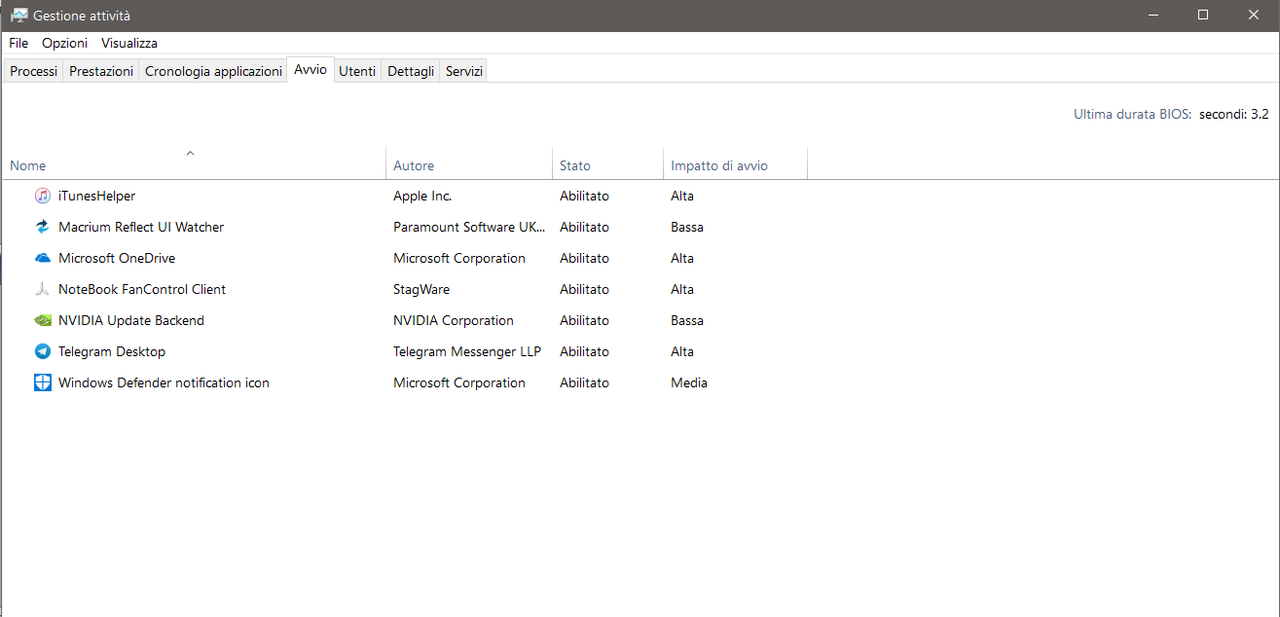This screenshot has height=617, width=1280.
Task: Go to the Dettagli tab
Action: (411, 71)
